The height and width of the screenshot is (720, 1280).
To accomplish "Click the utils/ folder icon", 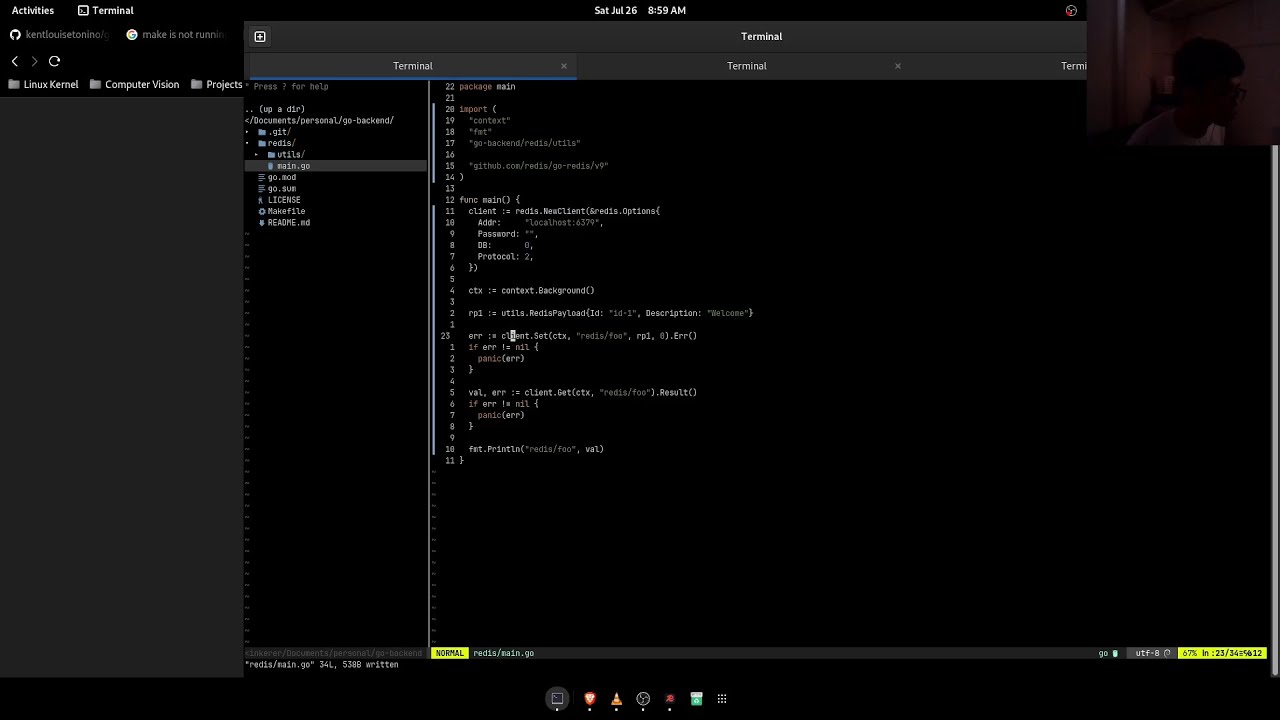I will click(271, 155).
